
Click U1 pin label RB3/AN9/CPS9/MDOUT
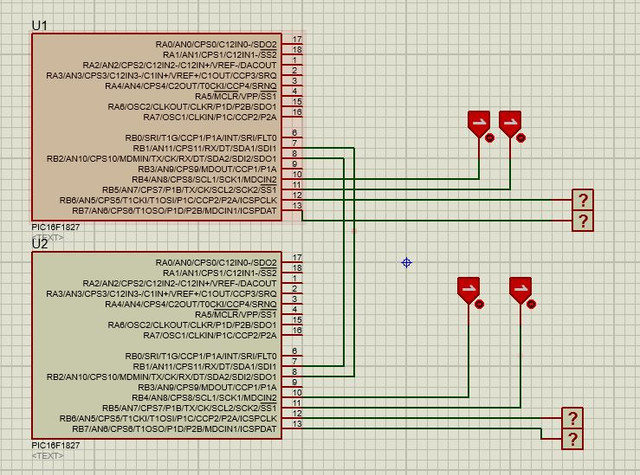coord(207,169)
